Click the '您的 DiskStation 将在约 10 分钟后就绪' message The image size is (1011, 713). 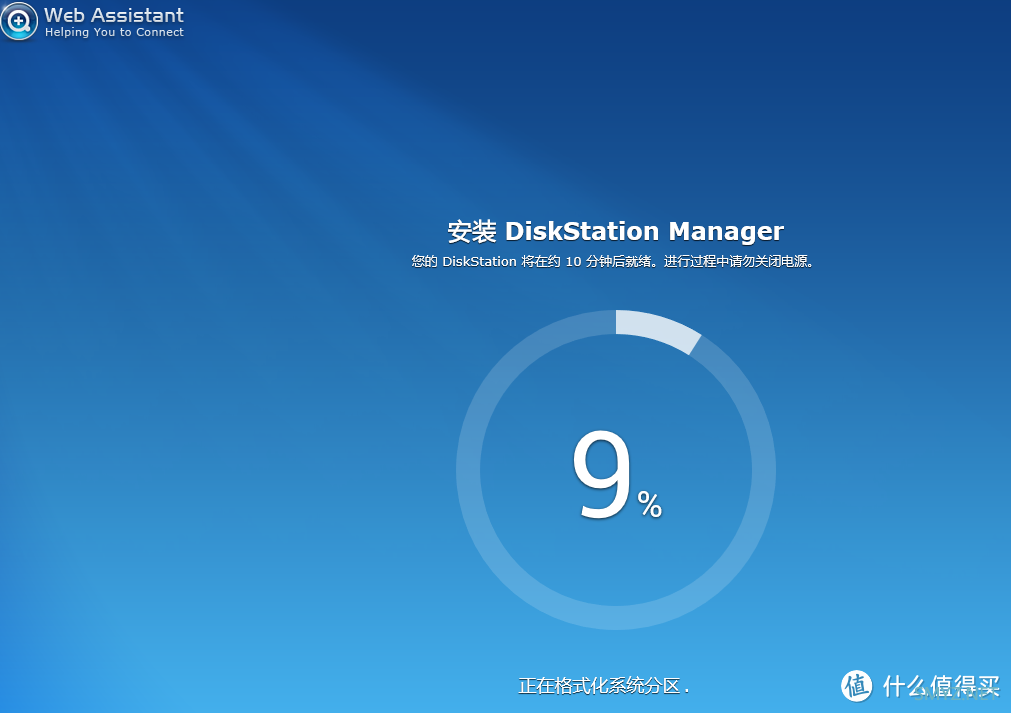click(535, 261)
